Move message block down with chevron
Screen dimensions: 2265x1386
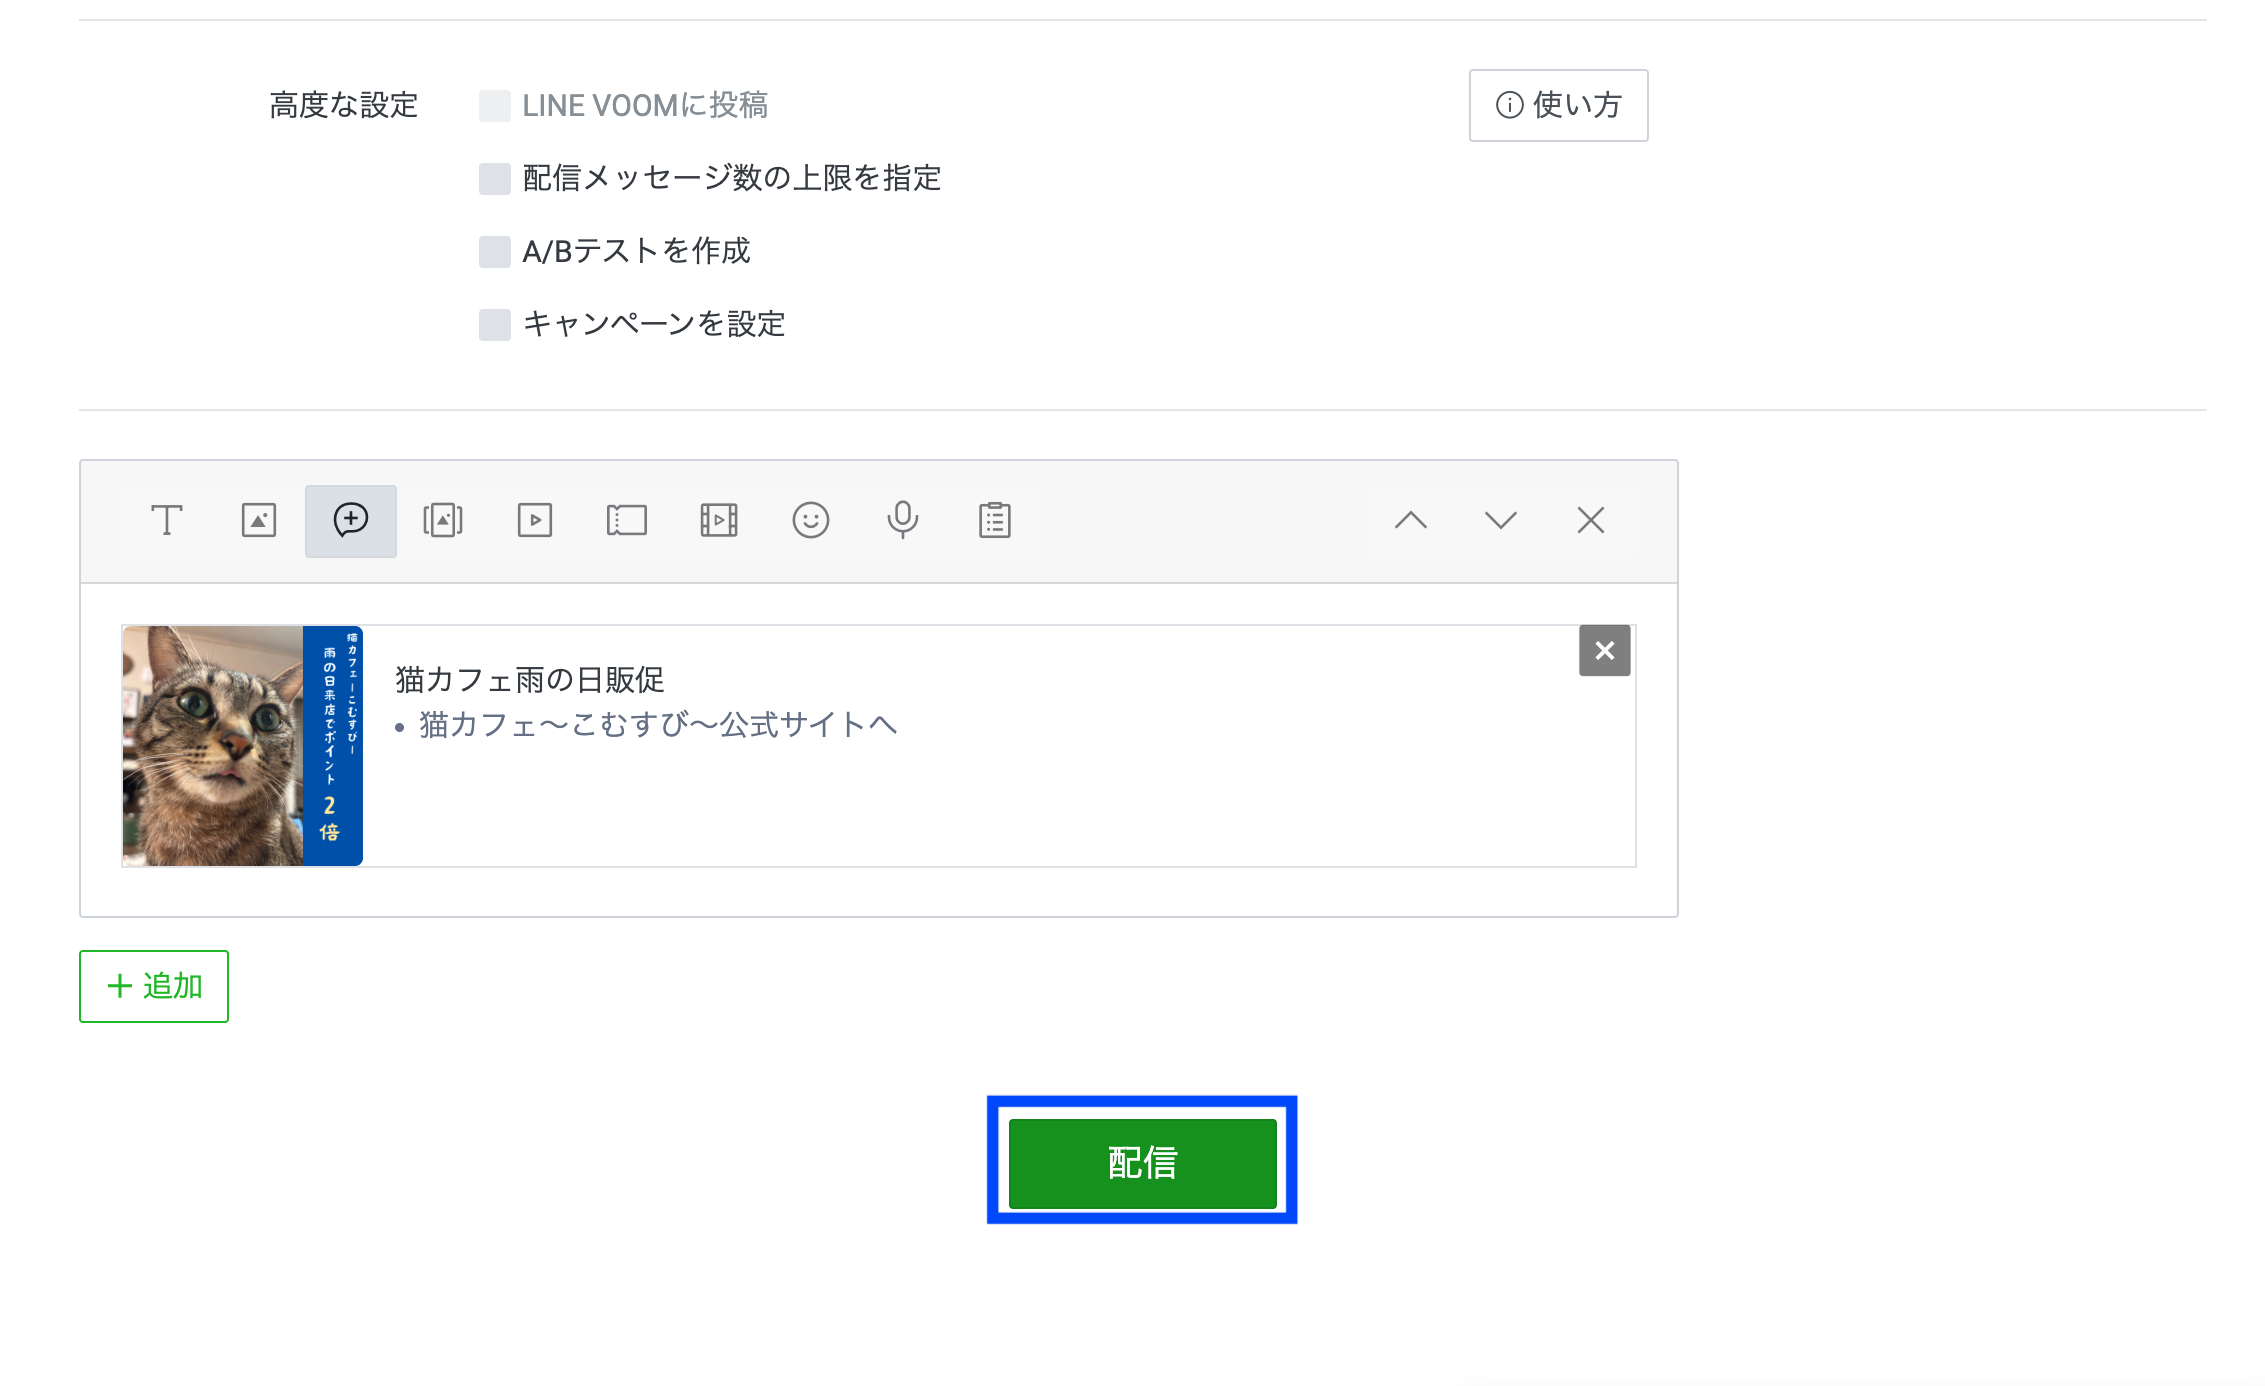(1501, 521)
